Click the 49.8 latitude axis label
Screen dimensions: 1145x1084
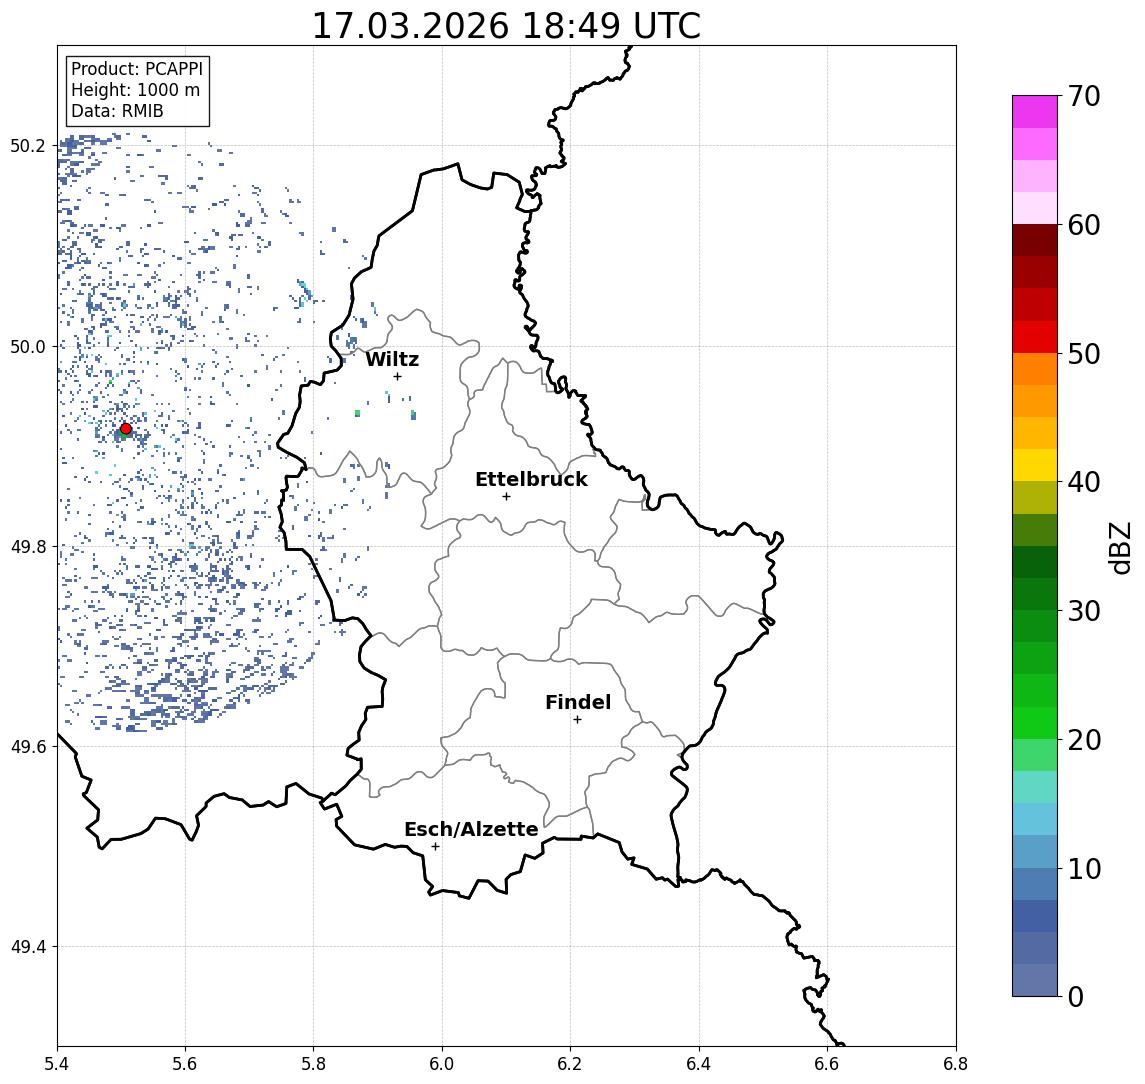[x=28, y=546]
